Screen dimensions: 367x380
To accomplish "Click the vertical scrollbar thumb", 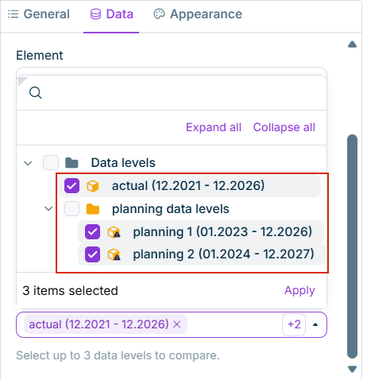I will click(352, 246).
